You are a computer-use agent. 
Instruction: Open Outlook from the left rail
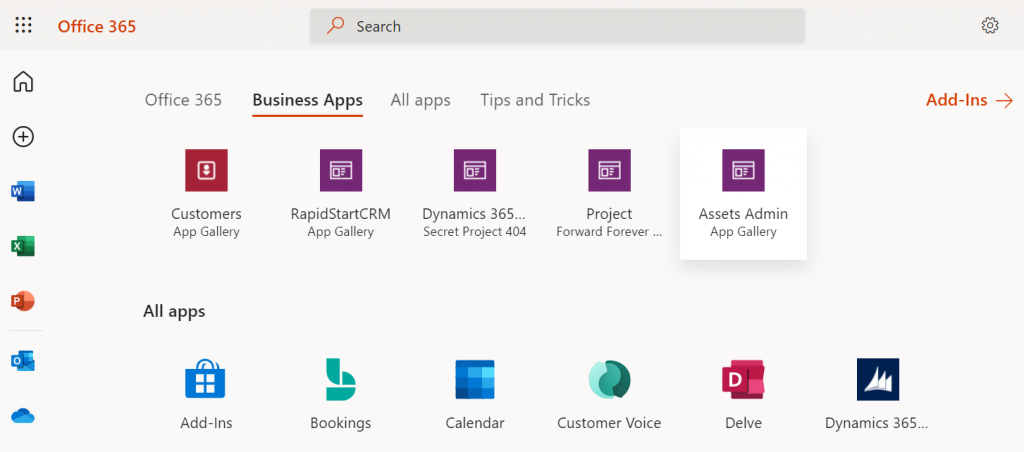23,361
